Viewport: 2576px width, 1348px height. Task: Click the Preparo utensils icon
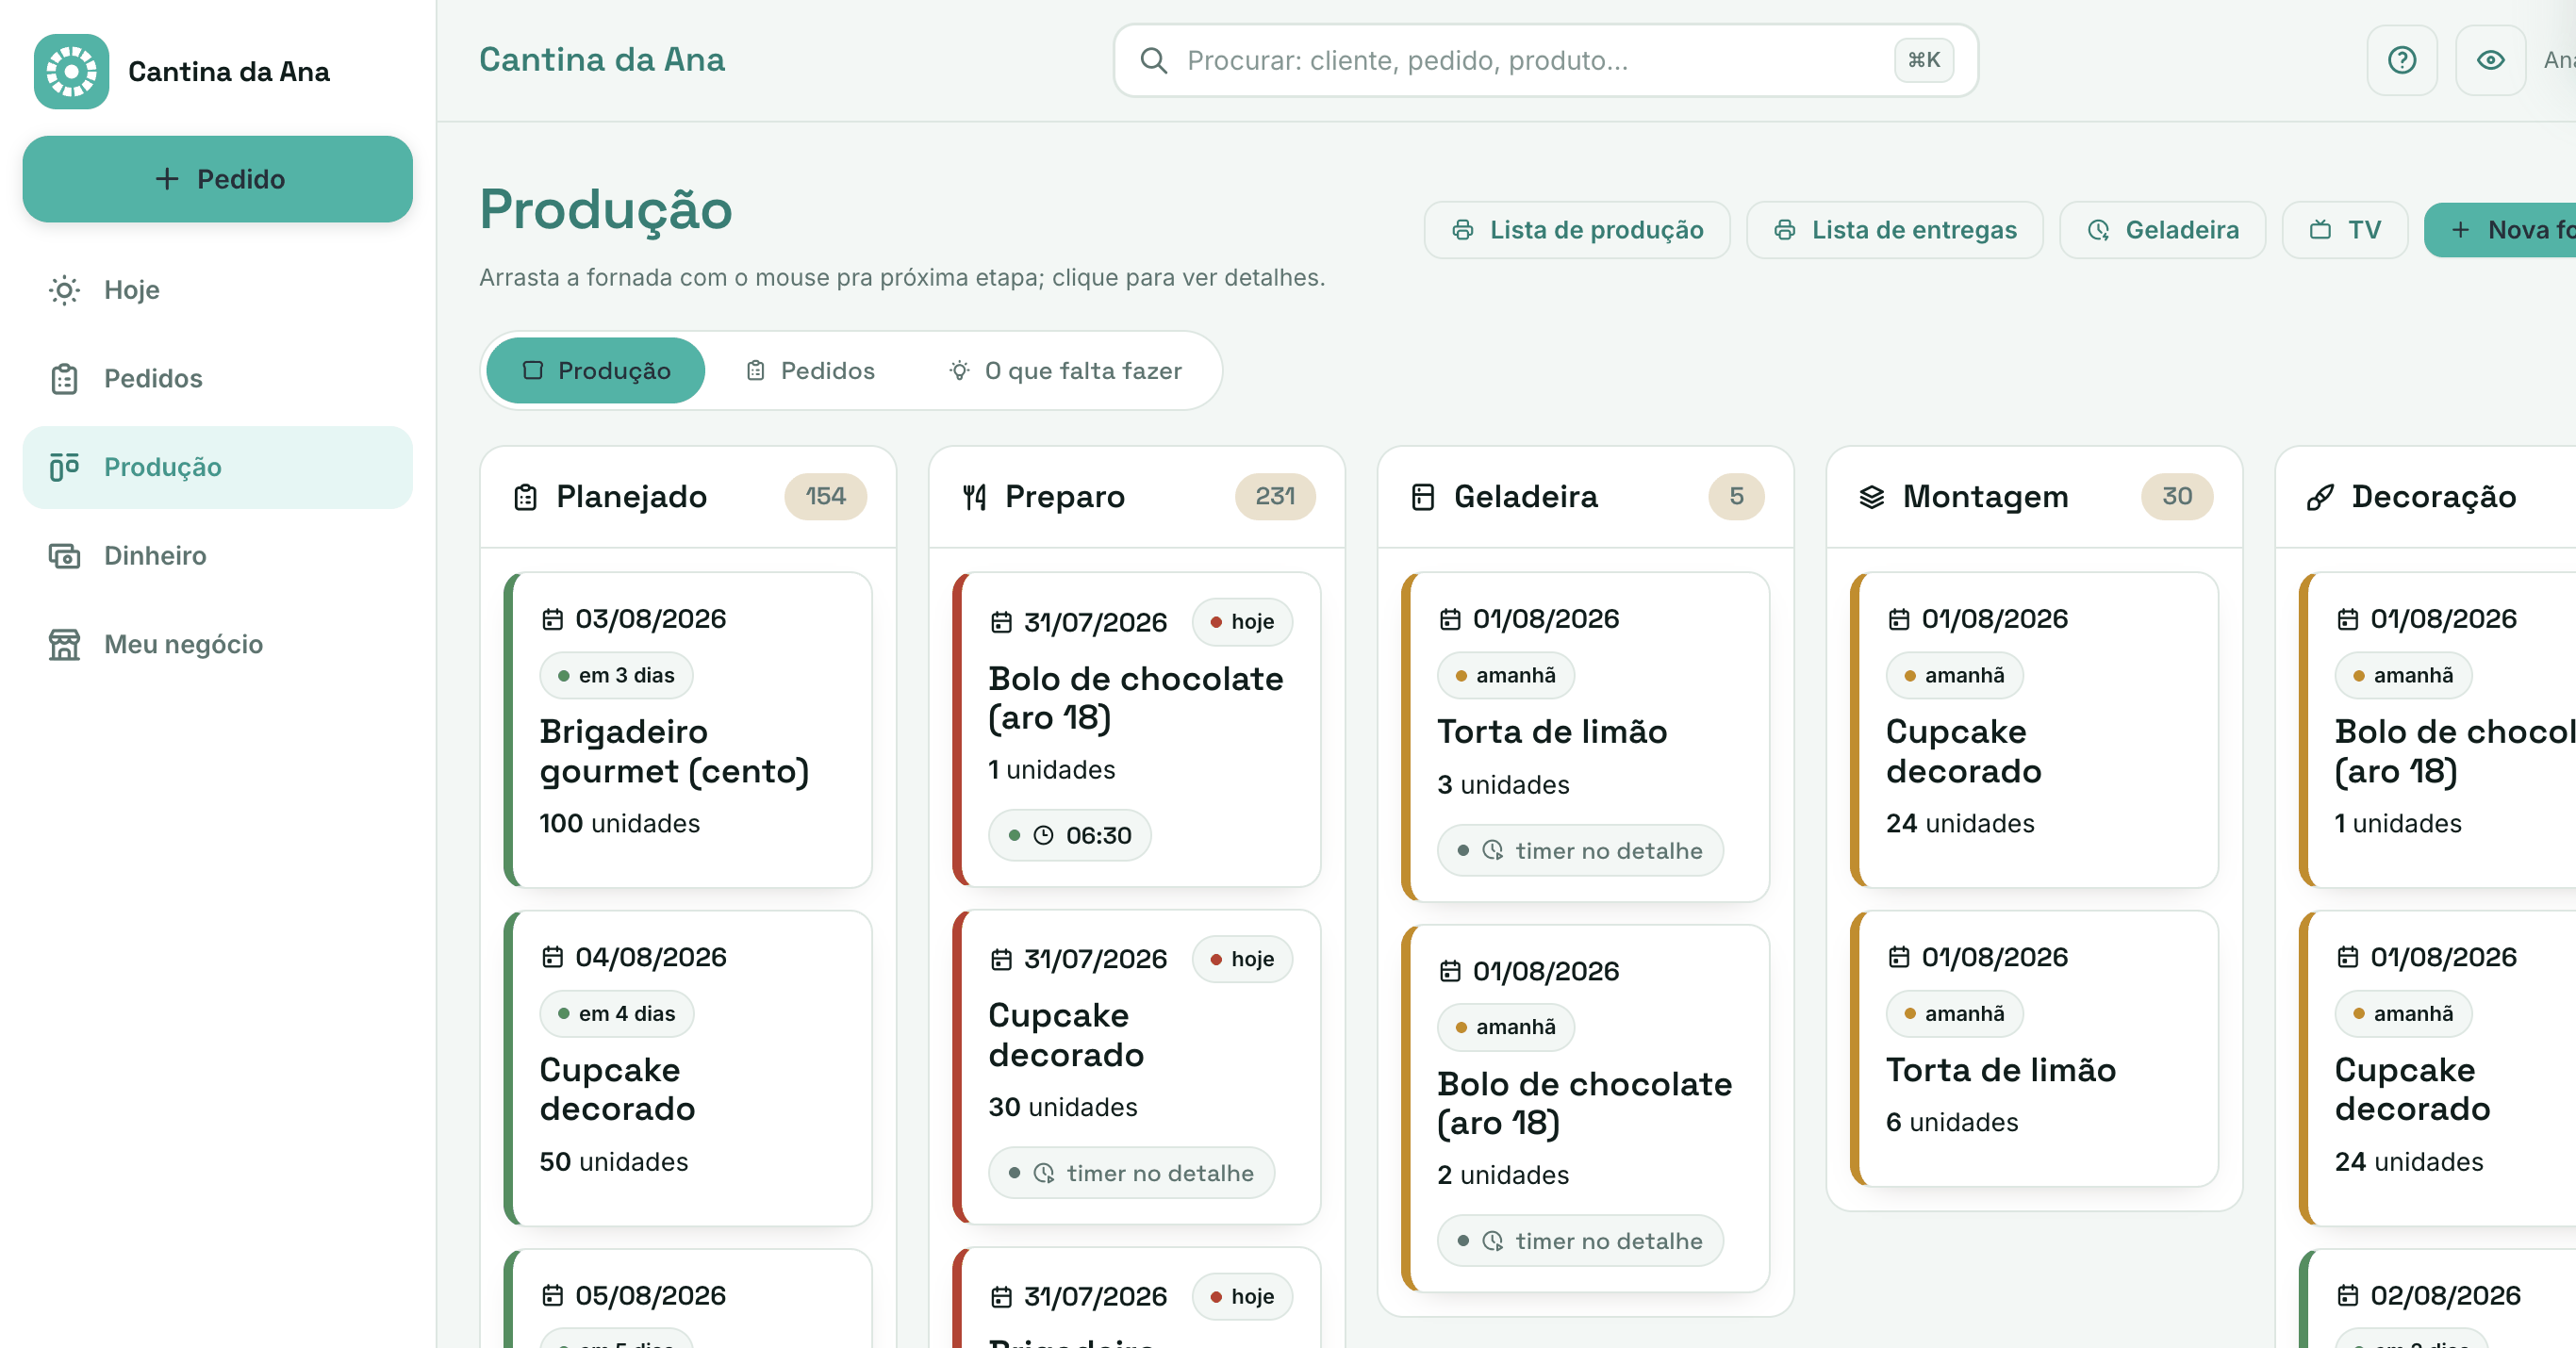tap(974, 497)
